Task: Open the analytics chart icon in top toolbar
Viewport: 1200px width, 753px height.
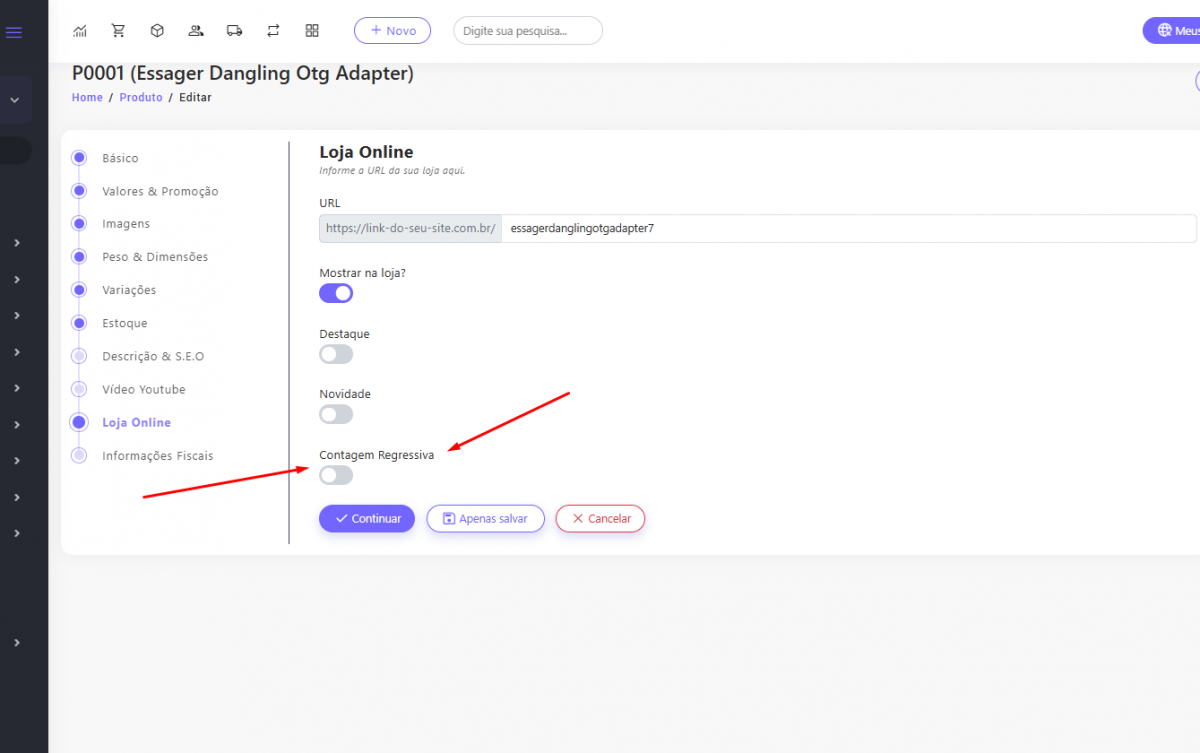Action: 80,31
